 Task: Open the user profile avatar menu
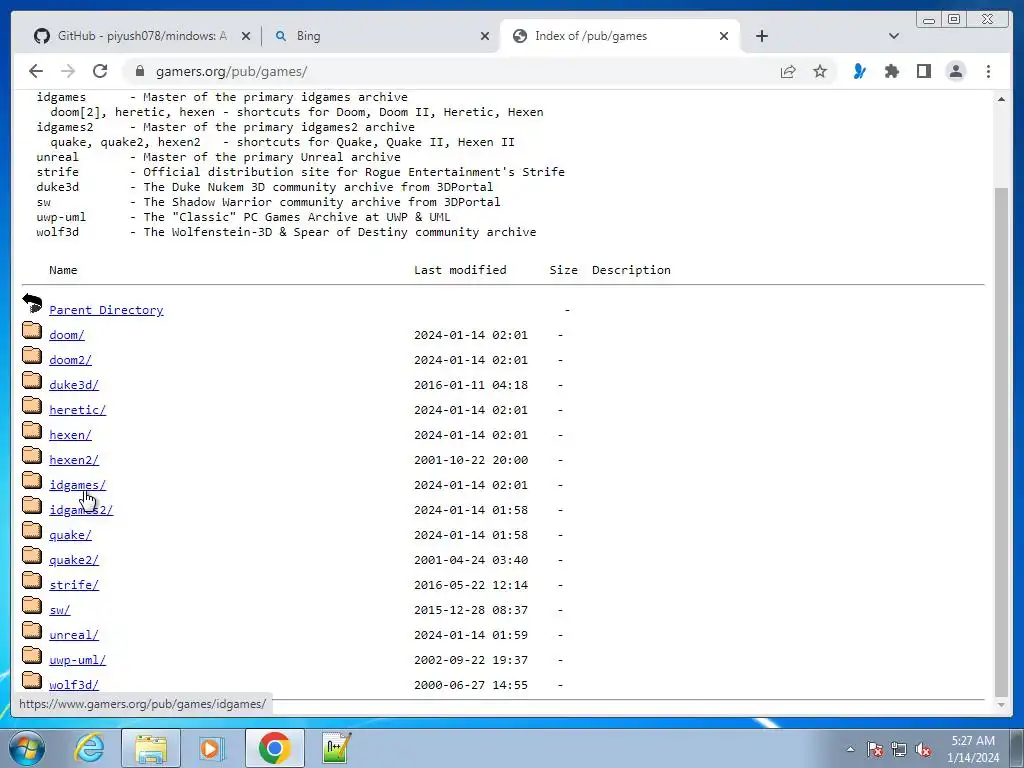click(955, 71)
